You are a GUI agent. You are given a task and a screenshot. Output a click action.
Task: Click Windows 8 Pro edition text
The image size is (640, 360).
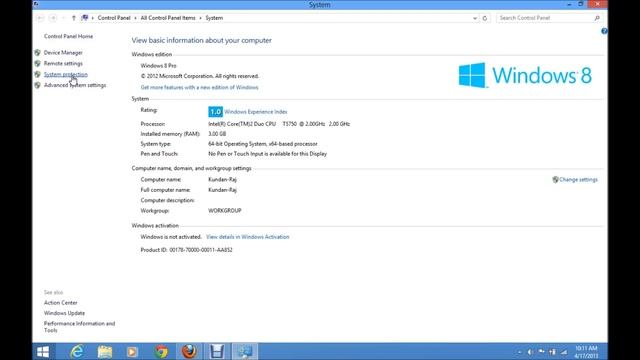[x=159, y=66]
